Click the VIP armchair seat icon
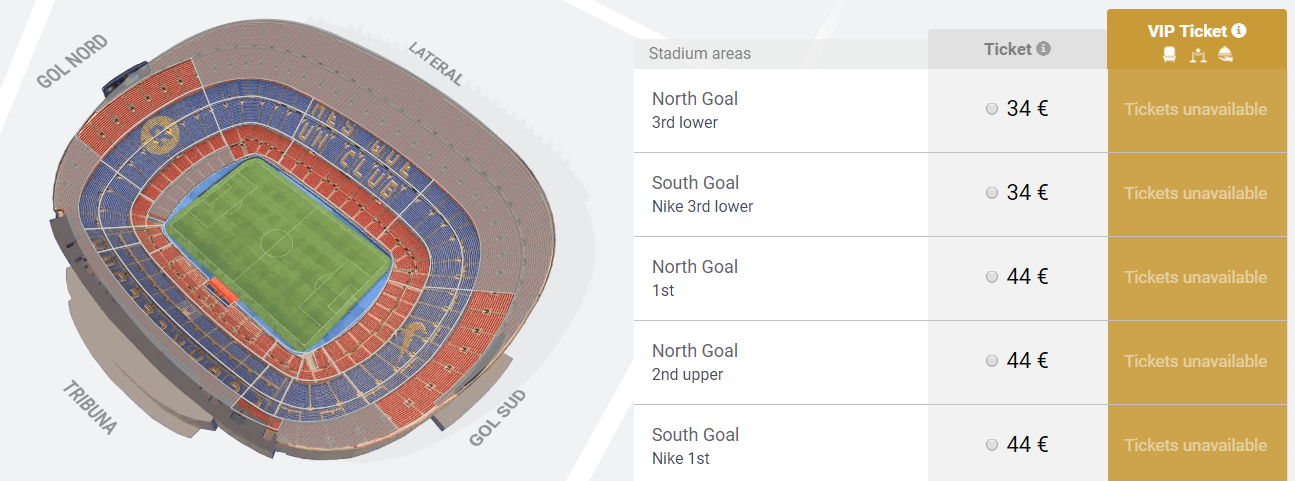This screenshot has width=1295, height=481. tap(1169, 55)
